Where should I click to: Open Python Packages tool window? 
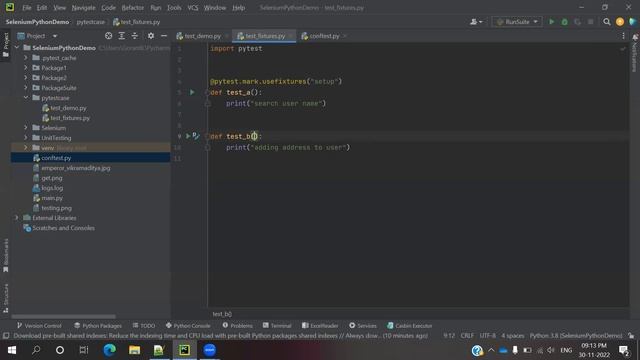[x=98, y=326]
